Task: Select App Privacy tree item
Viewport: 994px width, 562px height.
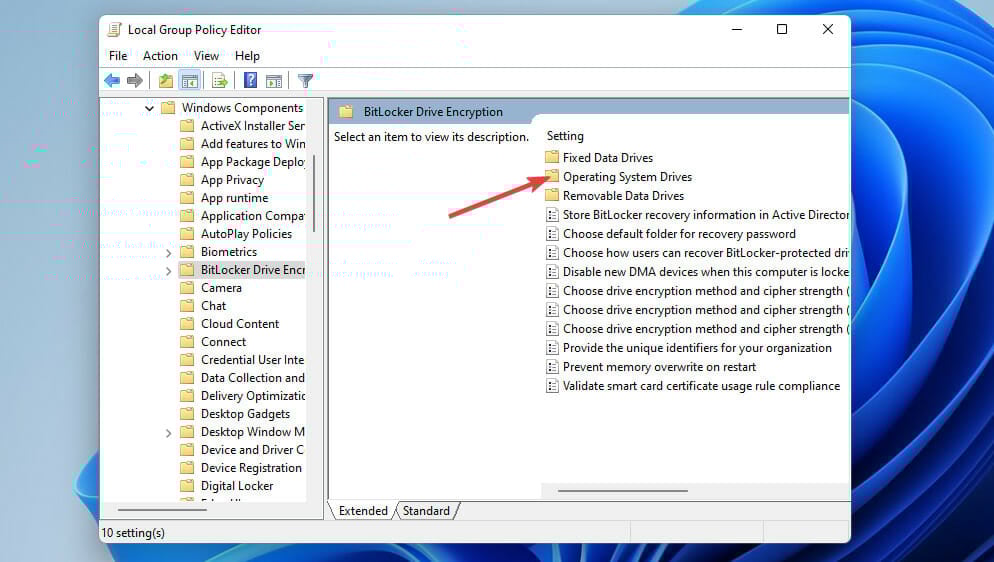Action: 232,180
